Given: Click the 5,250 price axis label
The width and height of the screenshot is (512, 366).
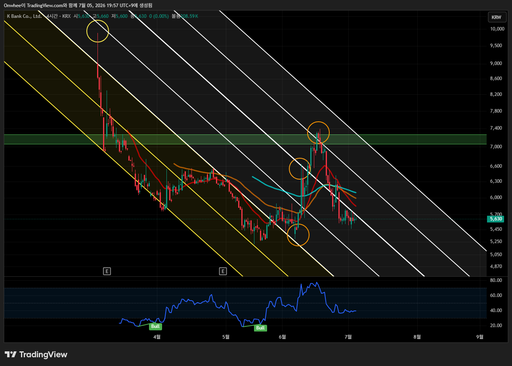Looking at the screenshot, I should [496, 241].
